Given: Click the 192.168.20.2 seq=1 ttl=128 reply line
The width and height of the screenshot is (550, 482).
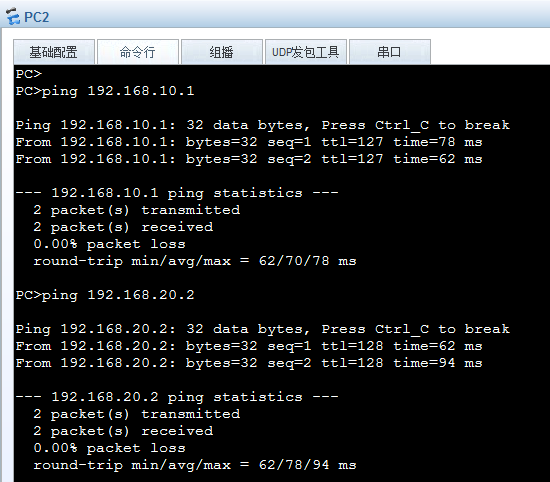Looking at the screenshot, I should [x=249, y=346].
